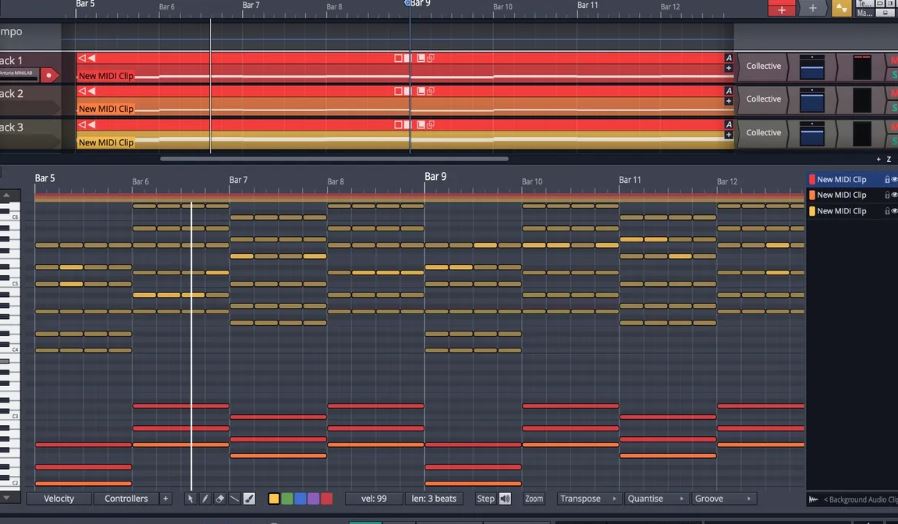Open the Collective plugin on Track 1
This screenshot has width=898, height=524.
click(763, 66)
